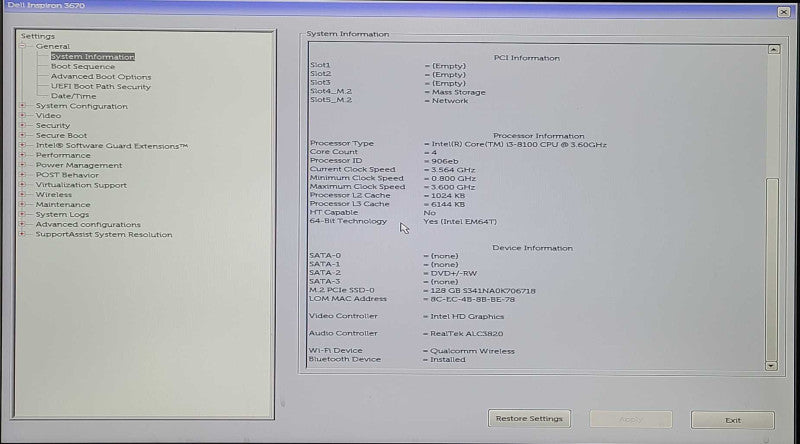This screenshot has width=800, height=444.
Task: Select the Video label
Action: (x=48, y=115)
